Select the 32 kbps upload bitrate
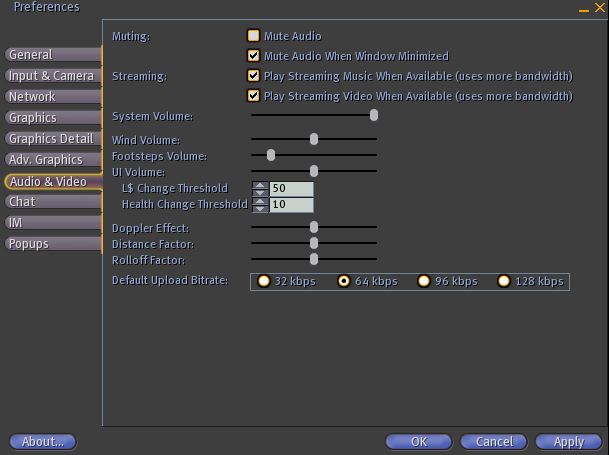This screenshot has width=609, height=455. click(x=265, y=281)
